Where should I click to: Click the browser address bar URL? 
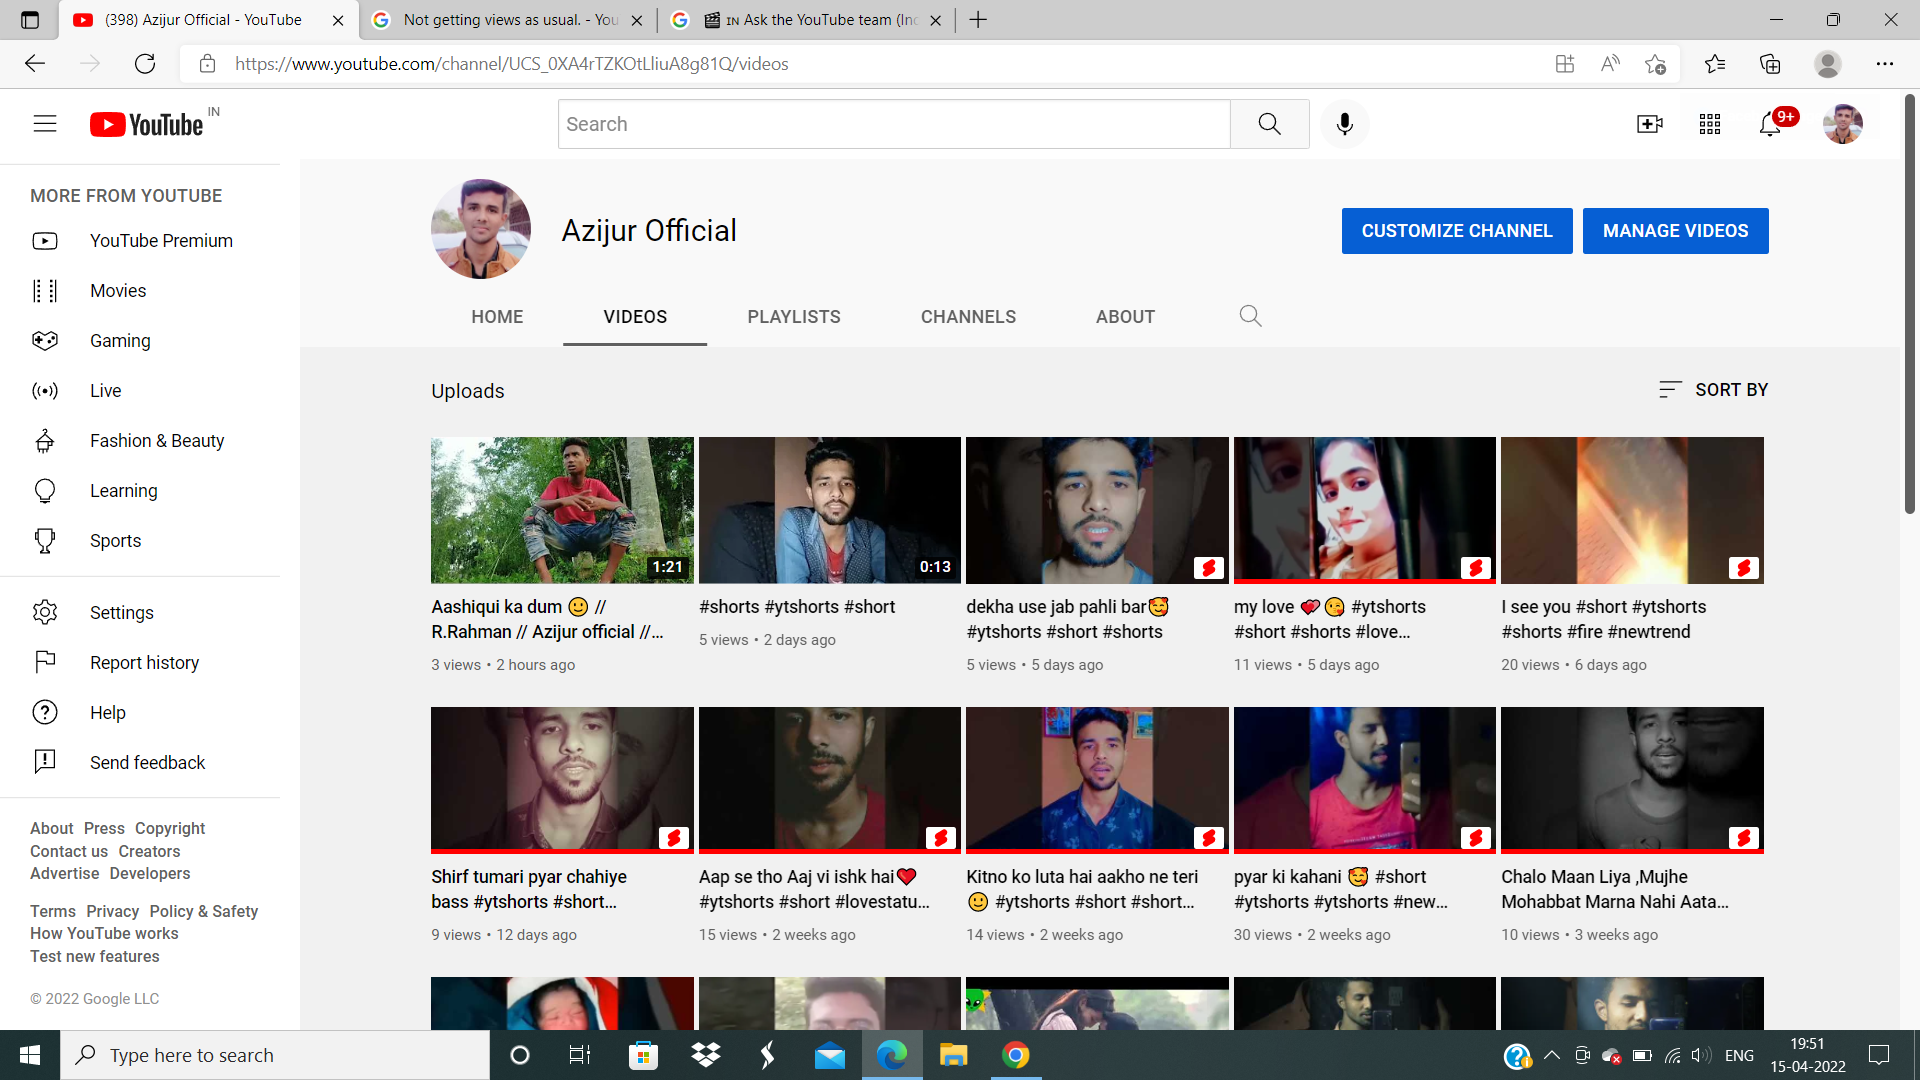pyautogui.click(x=512, y=64)
